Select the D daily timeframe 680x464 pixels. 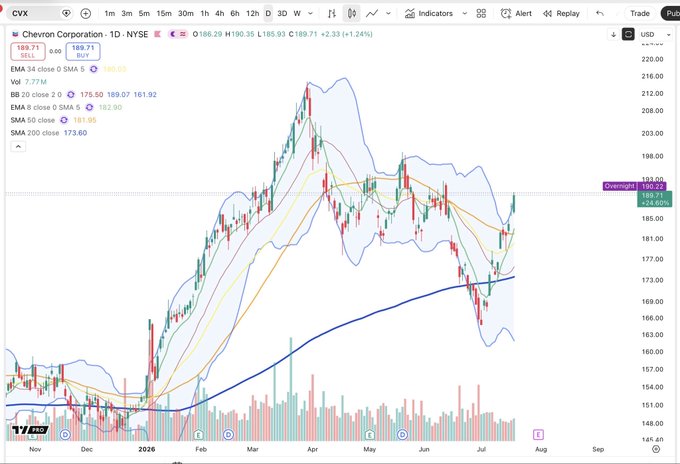click(x=268, y=13)
